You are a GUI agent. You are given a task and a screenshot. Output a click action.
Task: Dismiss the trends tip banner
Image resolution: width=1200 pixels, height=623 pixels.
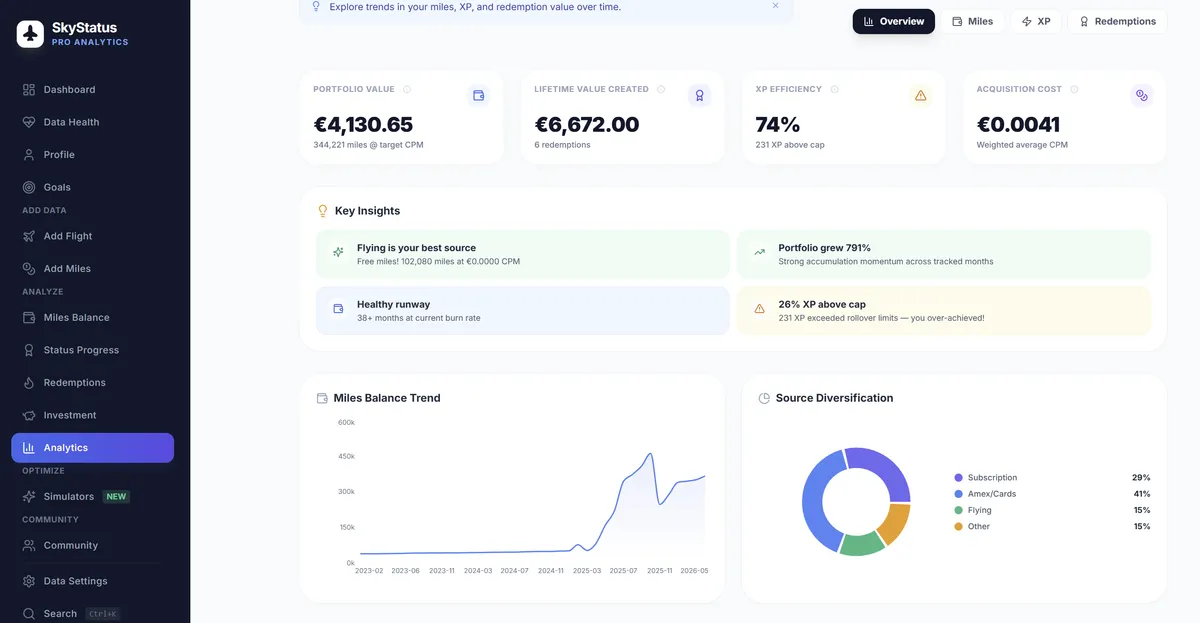click(775, 5)
